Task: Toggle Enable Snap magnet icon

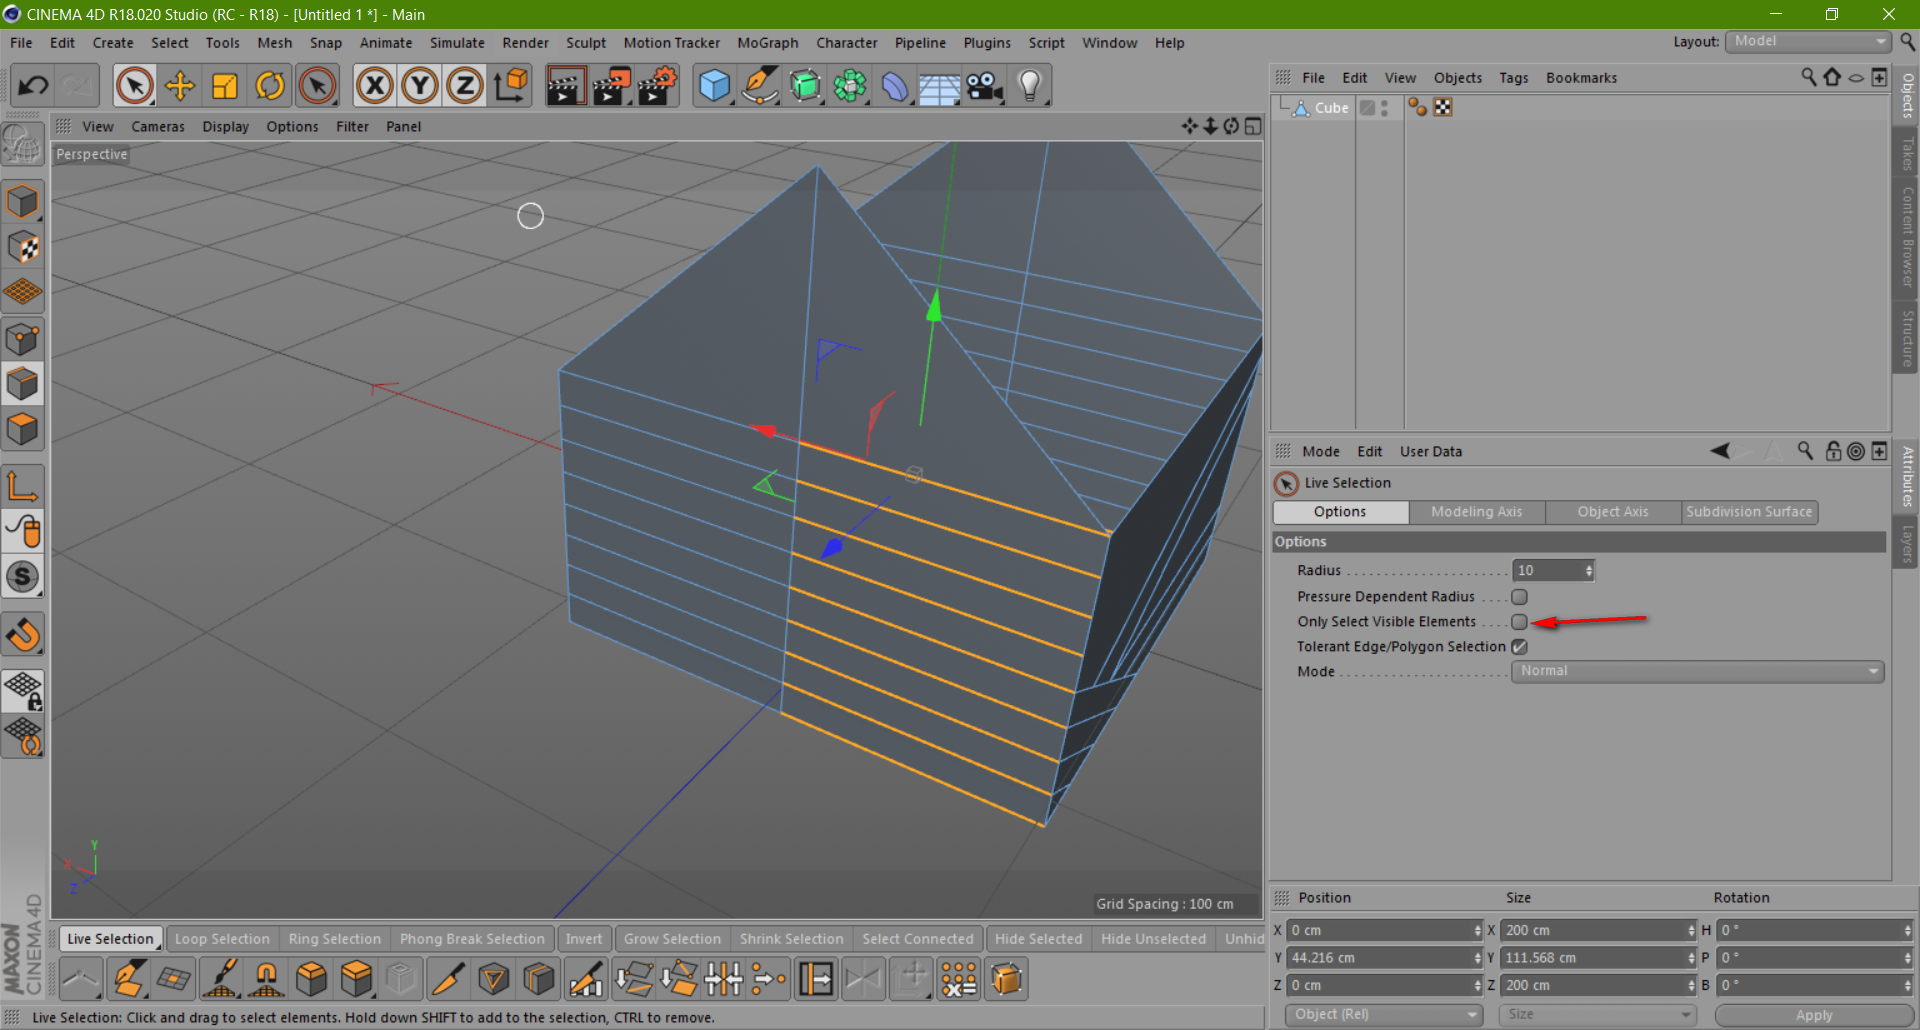Action: point(22,635)
